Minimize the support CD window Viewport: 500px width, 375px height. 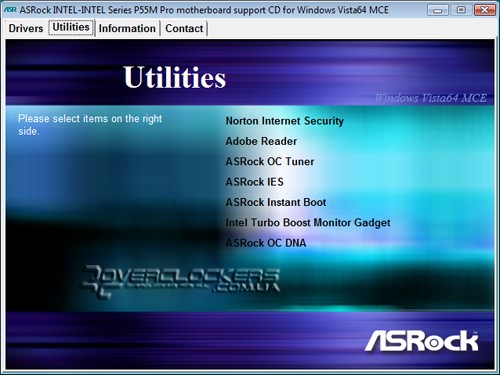pos(438,10)
